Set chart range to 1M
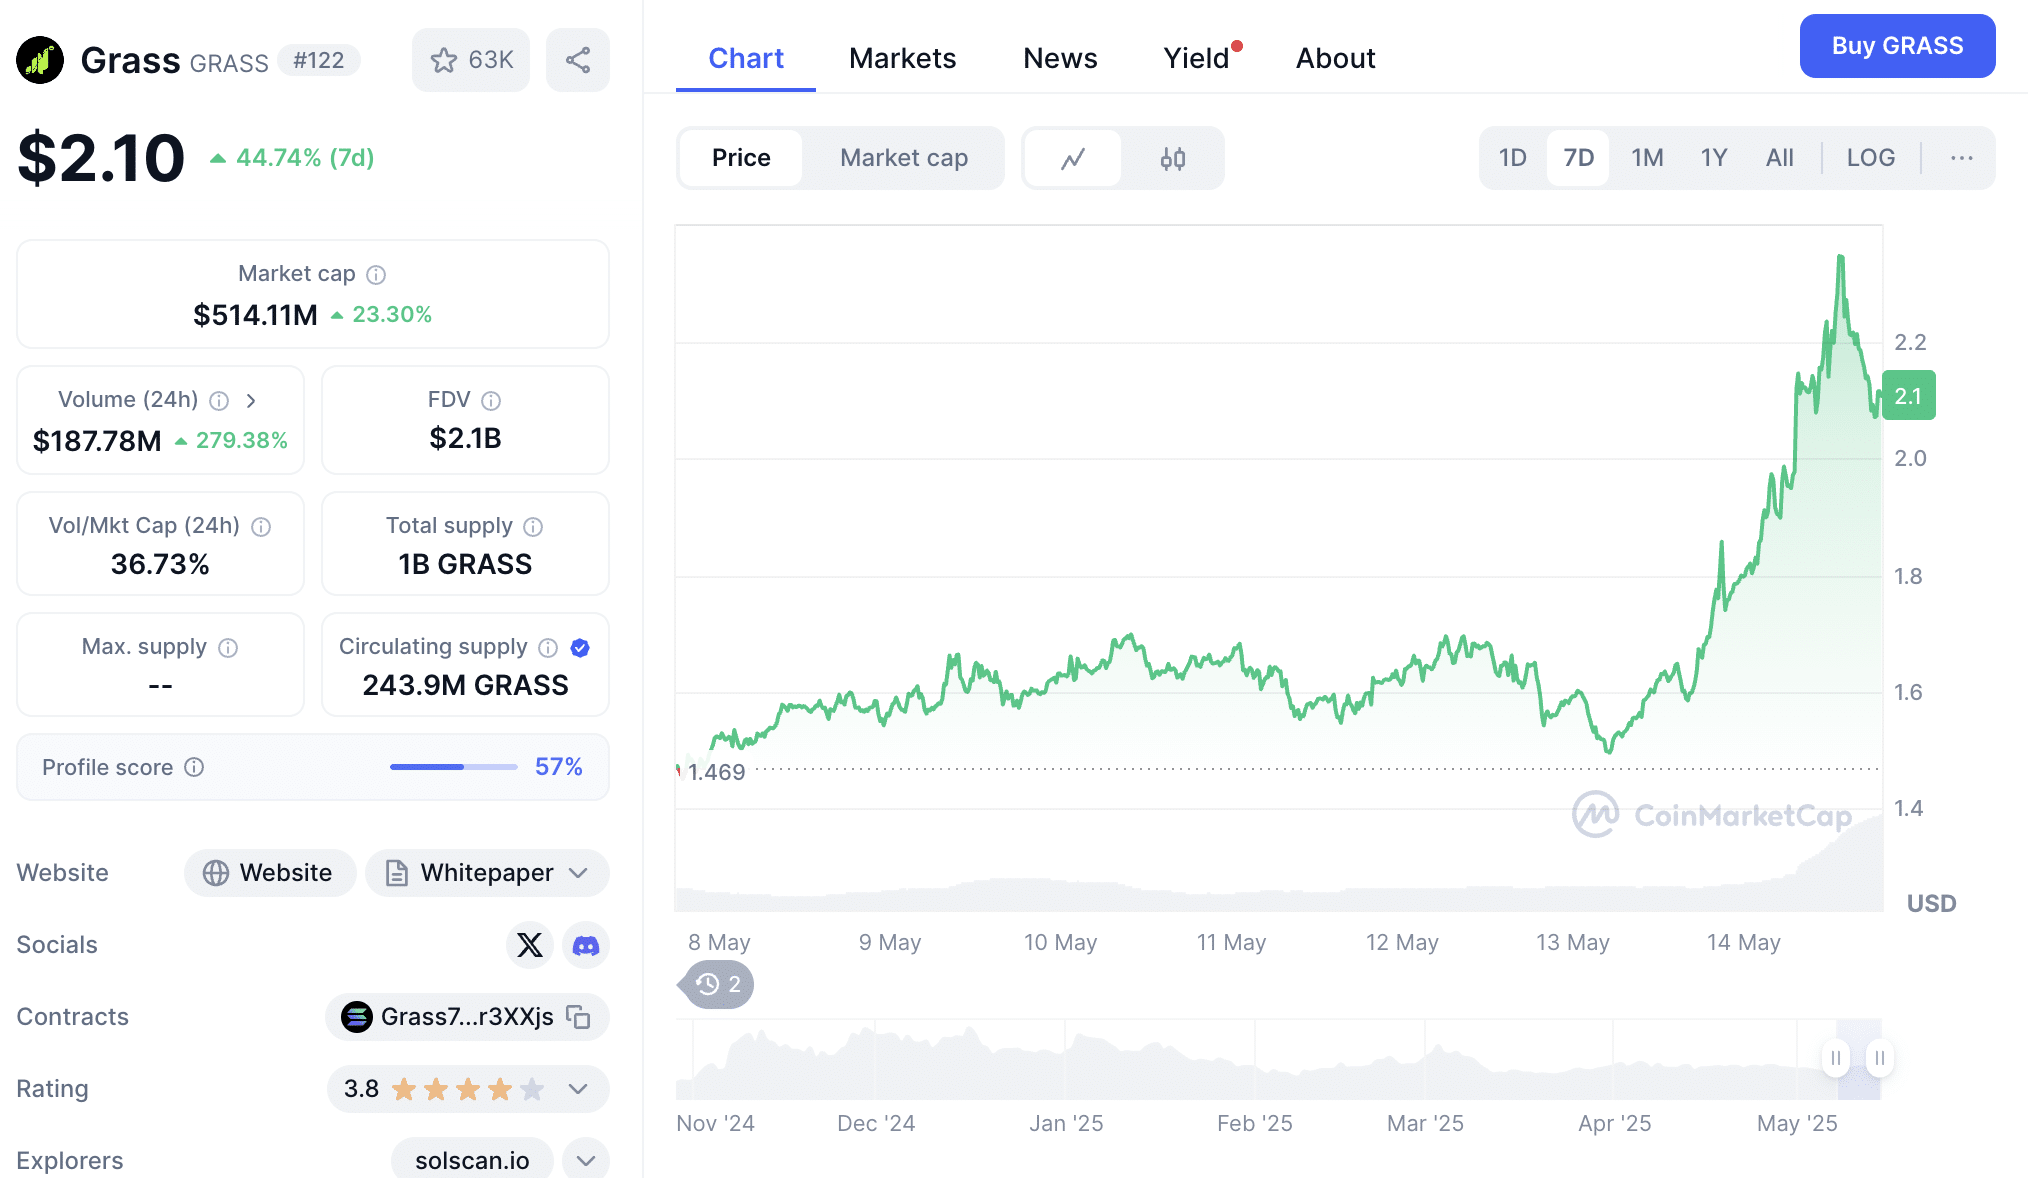2028x1178 pixels. coord(1647,158)
